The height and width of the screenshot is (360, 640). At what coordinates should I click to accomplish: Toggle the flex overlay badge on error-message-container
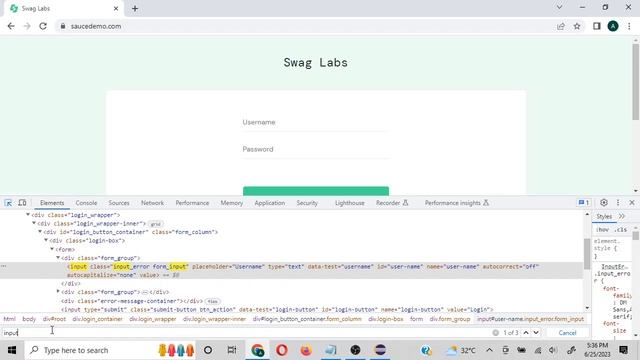pyautogui.click(x=212, y=301)
